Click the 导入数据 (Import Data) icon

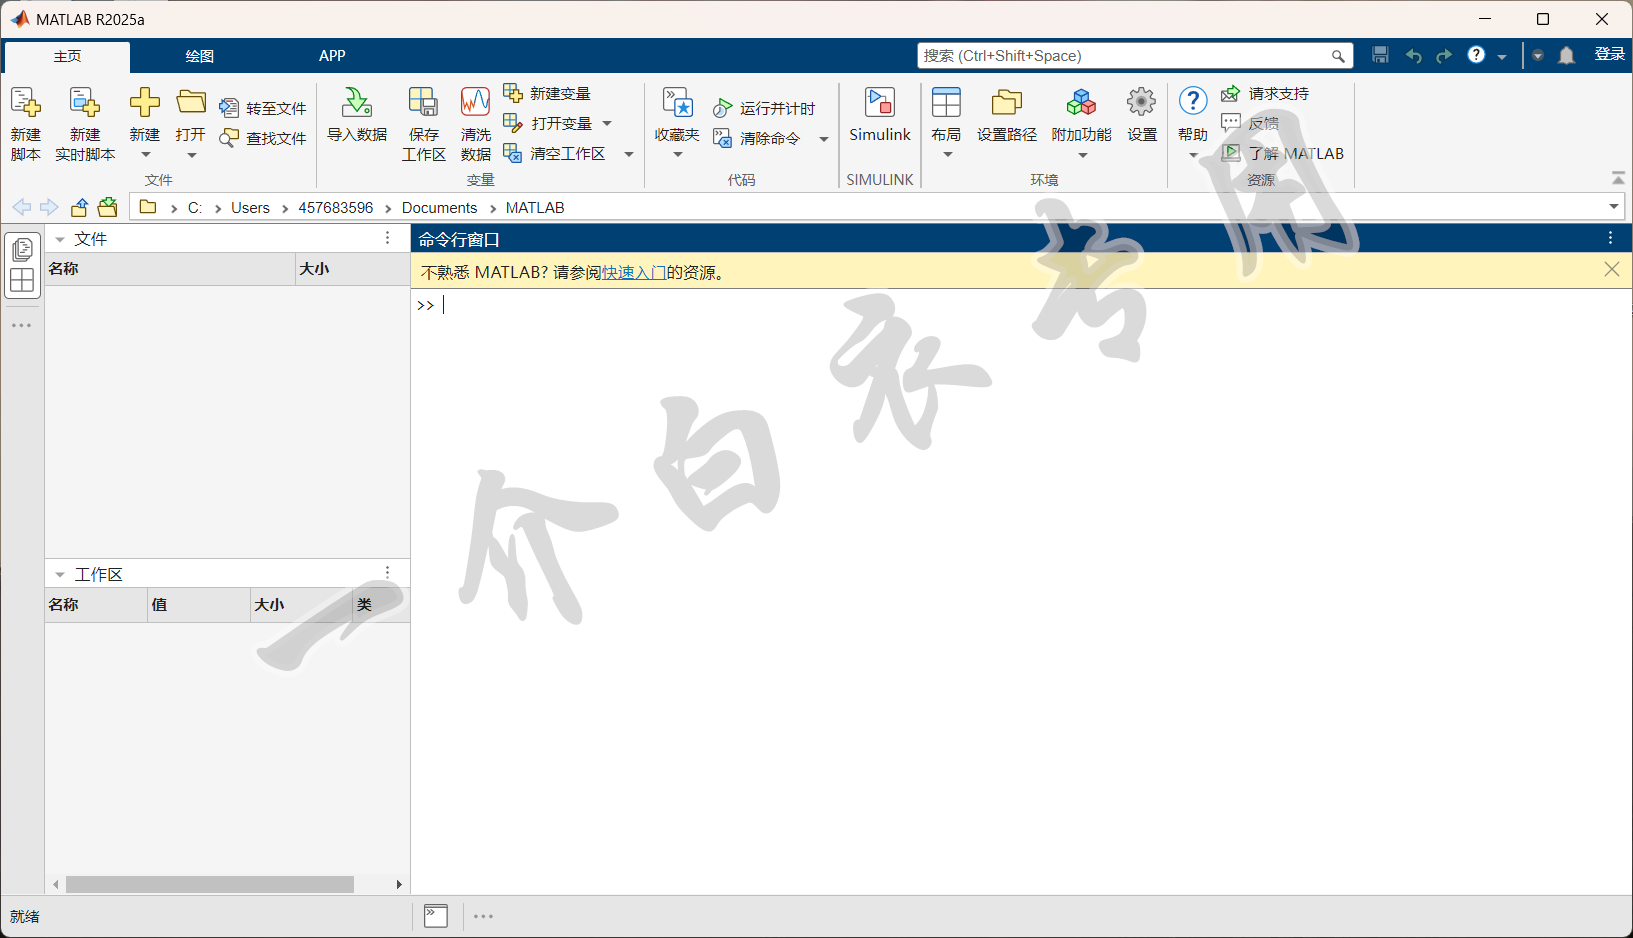357,102
